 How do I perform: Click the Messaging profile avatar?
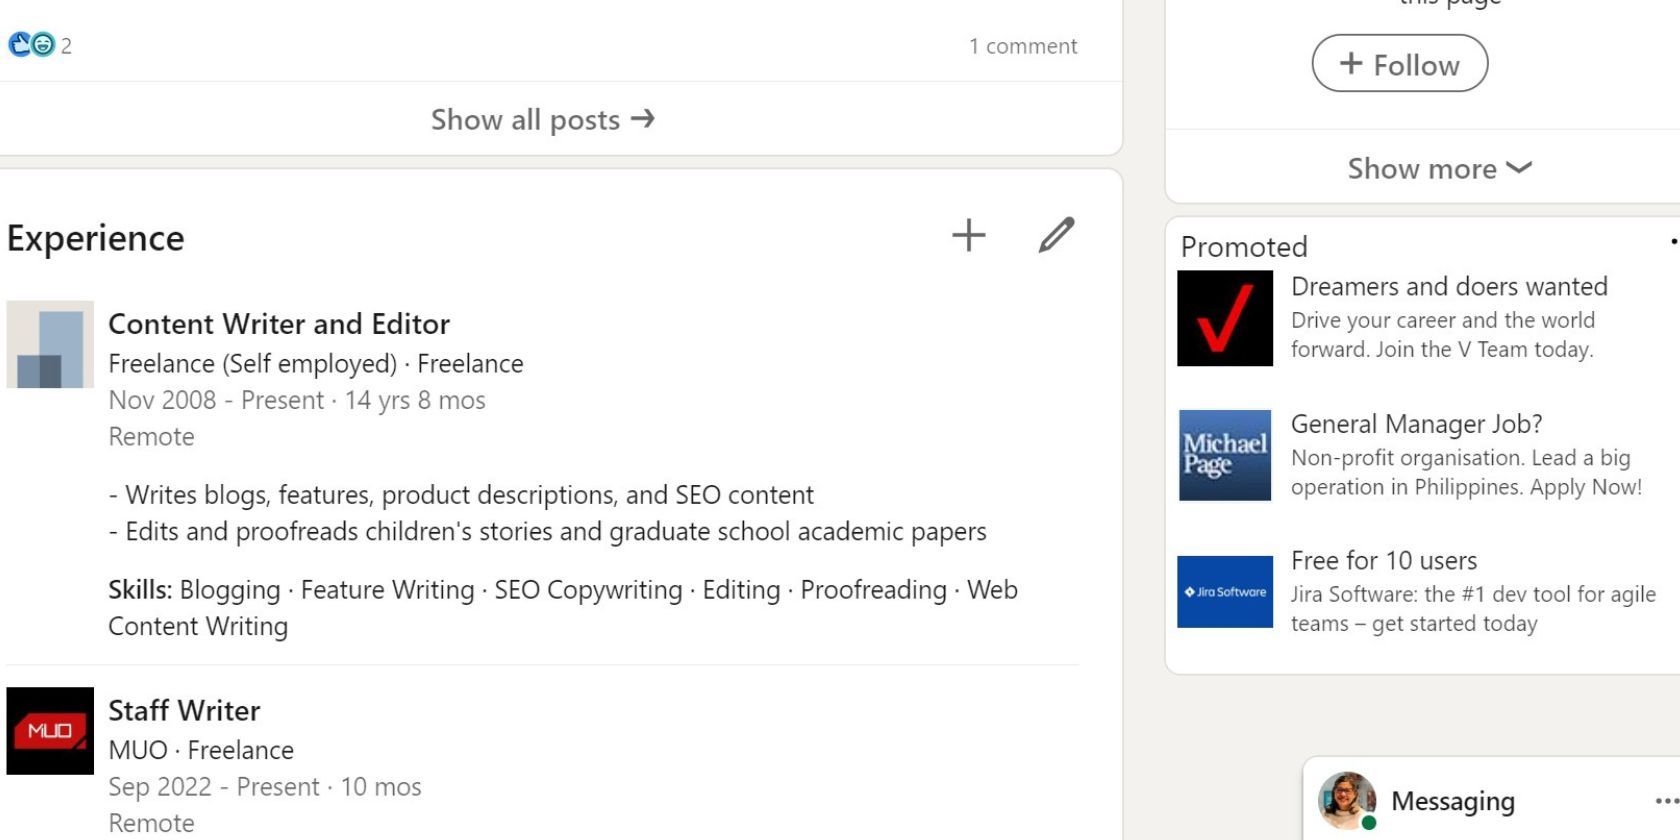pyautogui.click(x=1346, y=800)
